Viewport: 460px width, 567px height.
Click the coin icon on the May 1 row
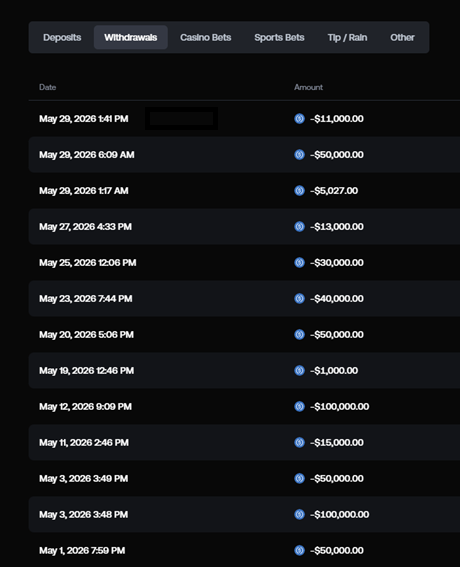pos(299,550)
